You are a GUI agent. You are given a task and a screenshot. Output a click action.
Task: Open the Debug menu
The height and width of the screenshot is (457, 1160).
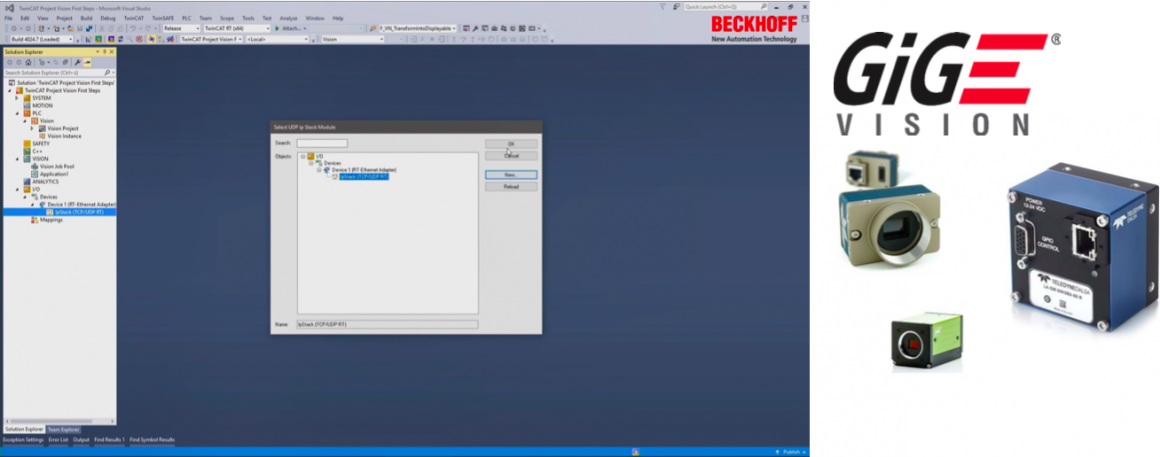point(108,18)
